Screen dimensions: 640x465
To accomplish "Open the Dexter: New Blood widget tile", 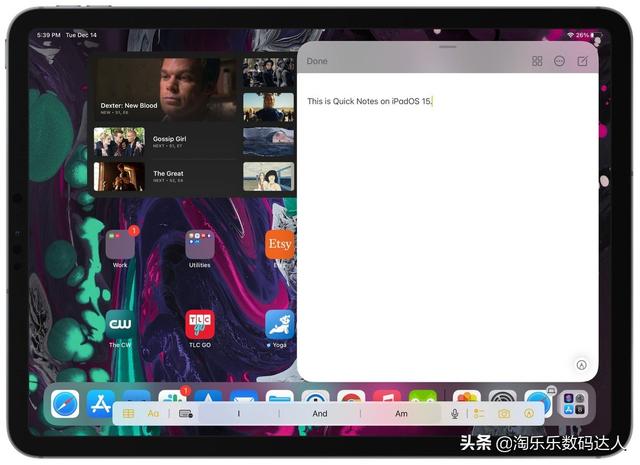I will tap(166, 89).
